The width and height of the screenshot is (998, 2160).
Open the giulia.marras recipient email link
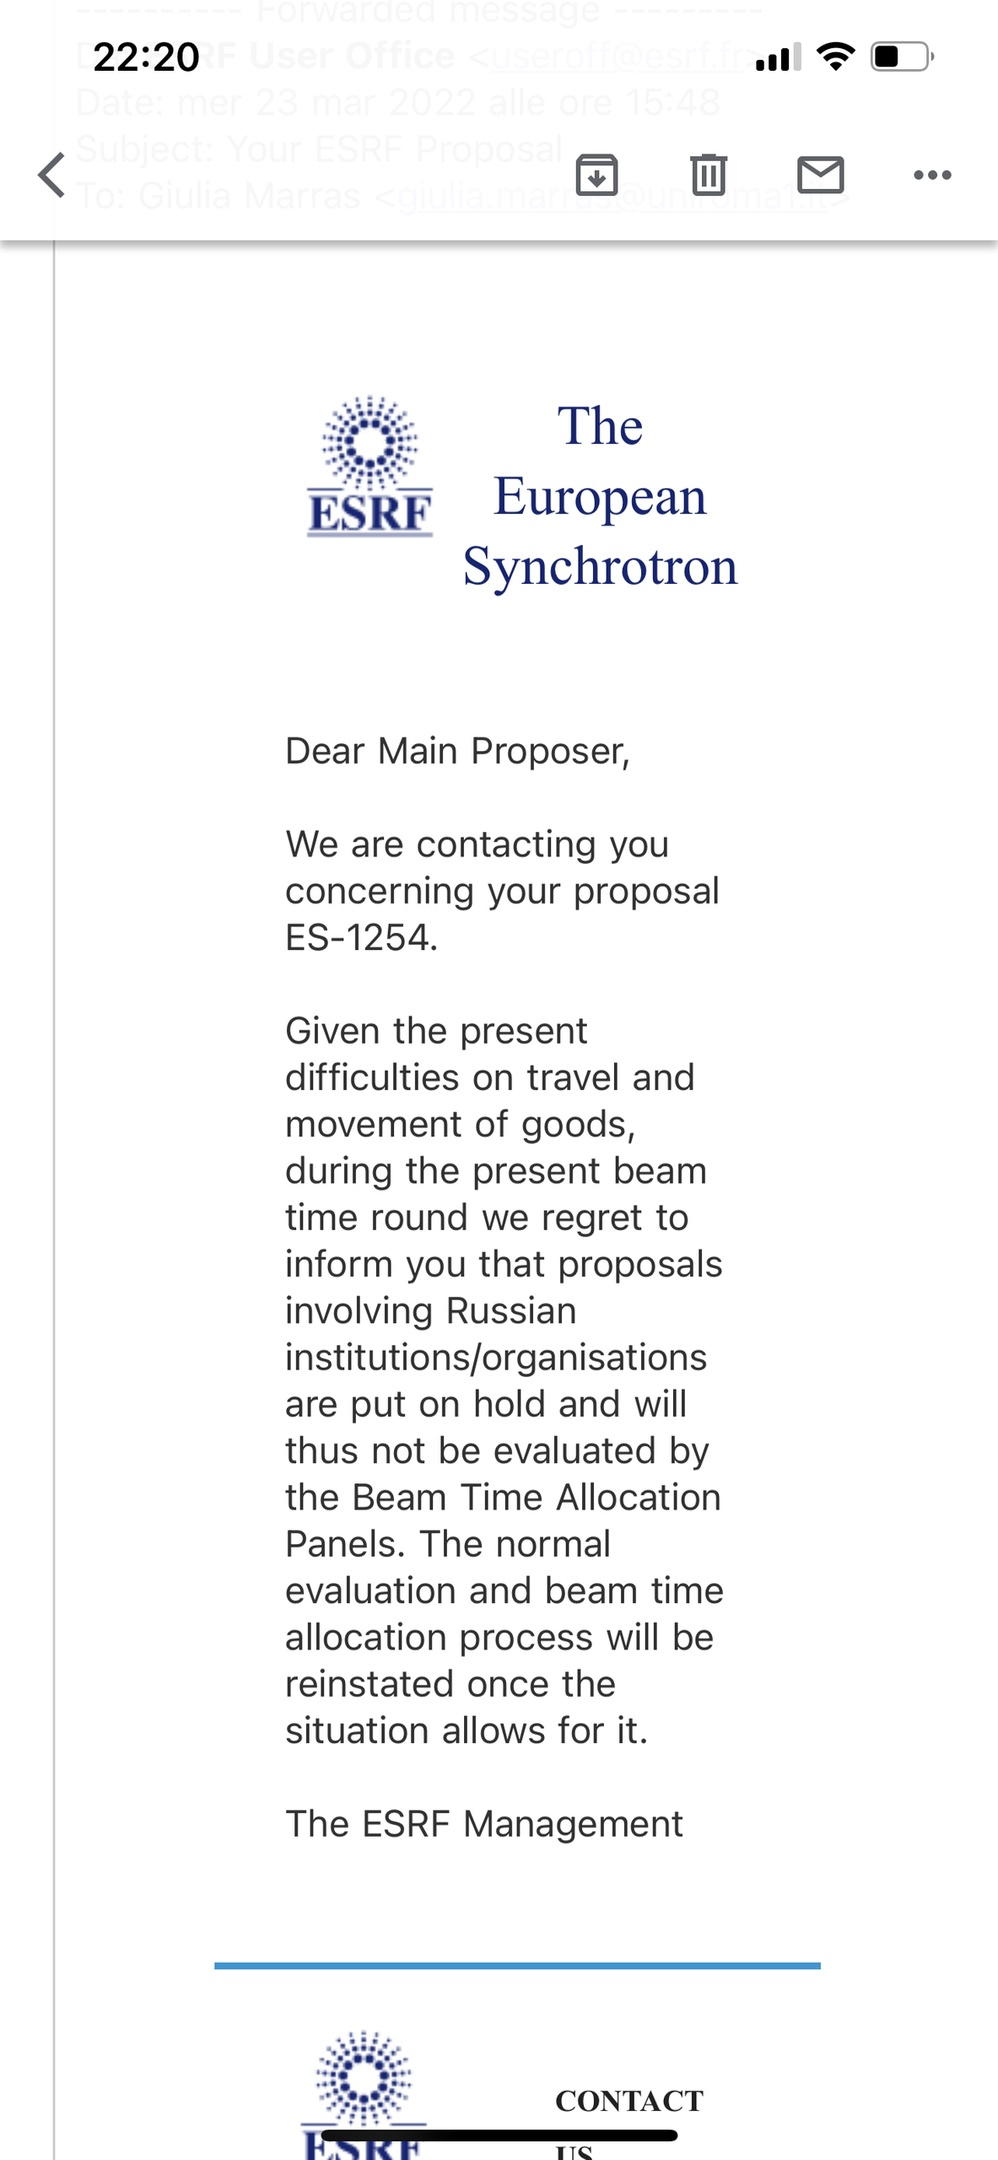[612, 196]
